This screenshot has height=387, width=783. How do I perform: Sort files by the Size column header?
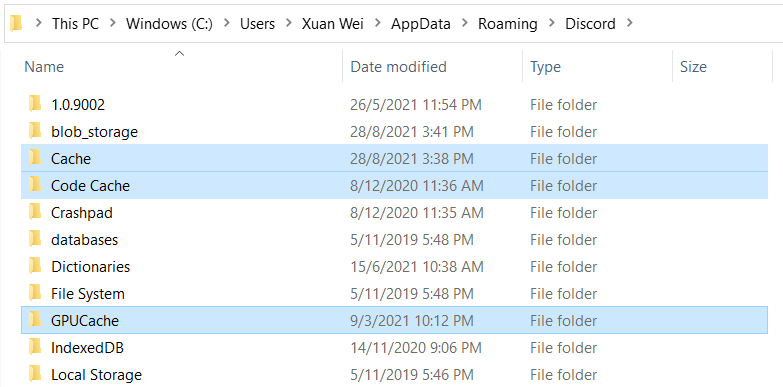pos(722,66)
